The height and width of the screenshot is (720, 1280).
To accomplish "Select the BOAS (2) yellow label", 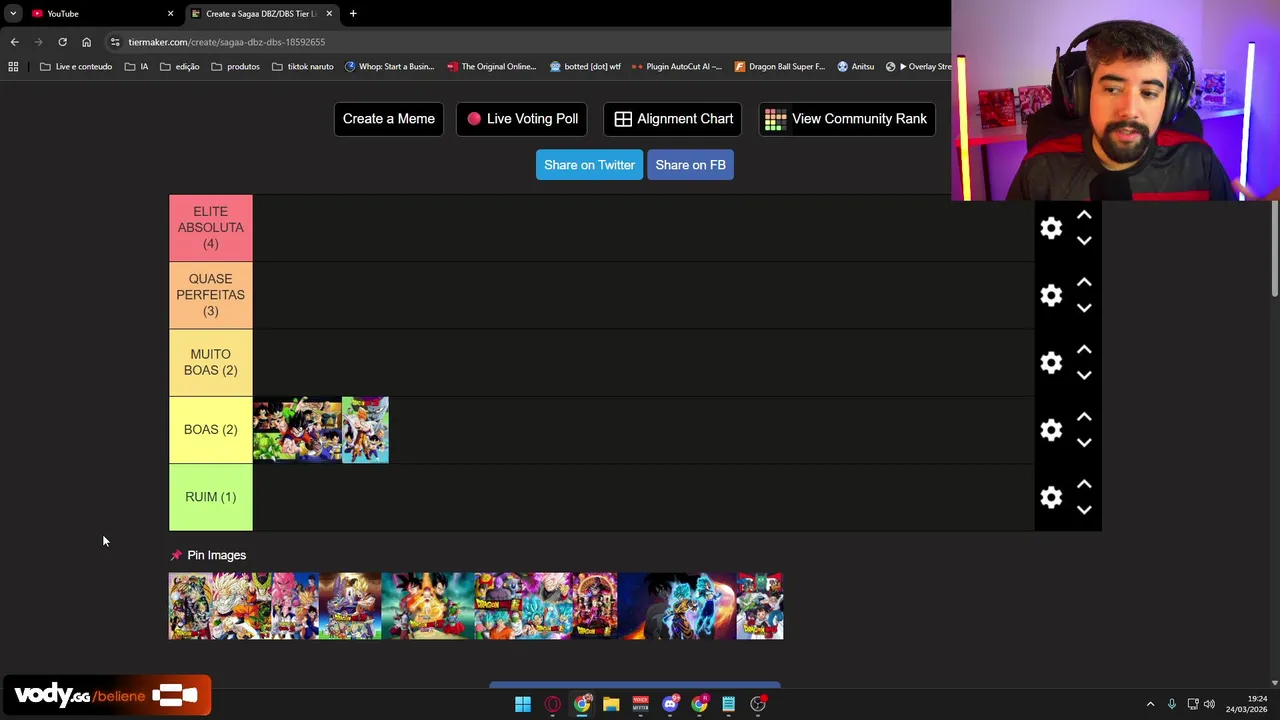I will pyautogui.click(x=211, y=430).
